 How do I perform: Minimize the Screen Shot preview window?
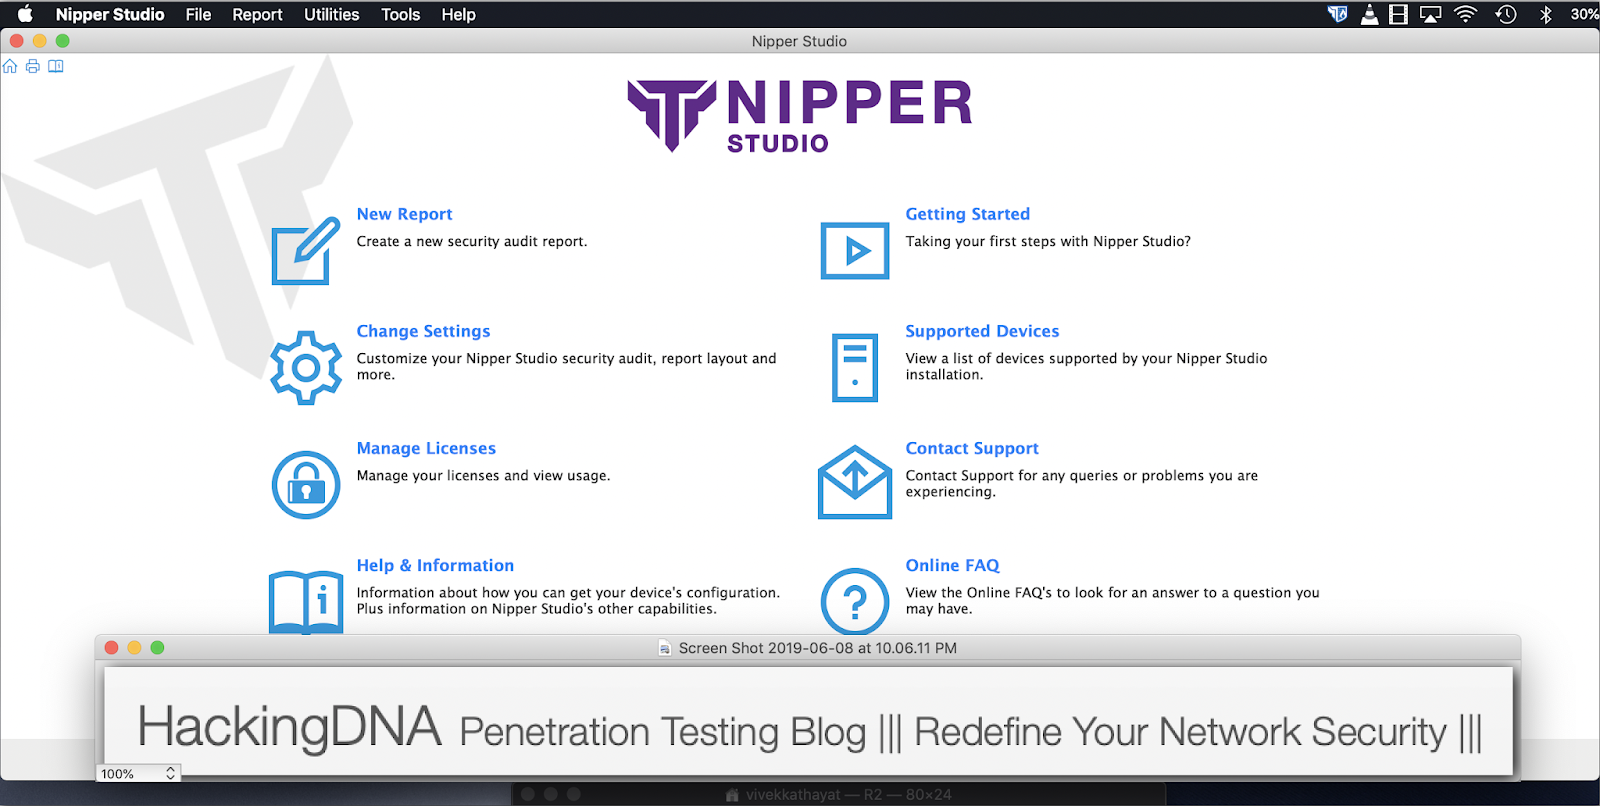[x=134, y=648]
